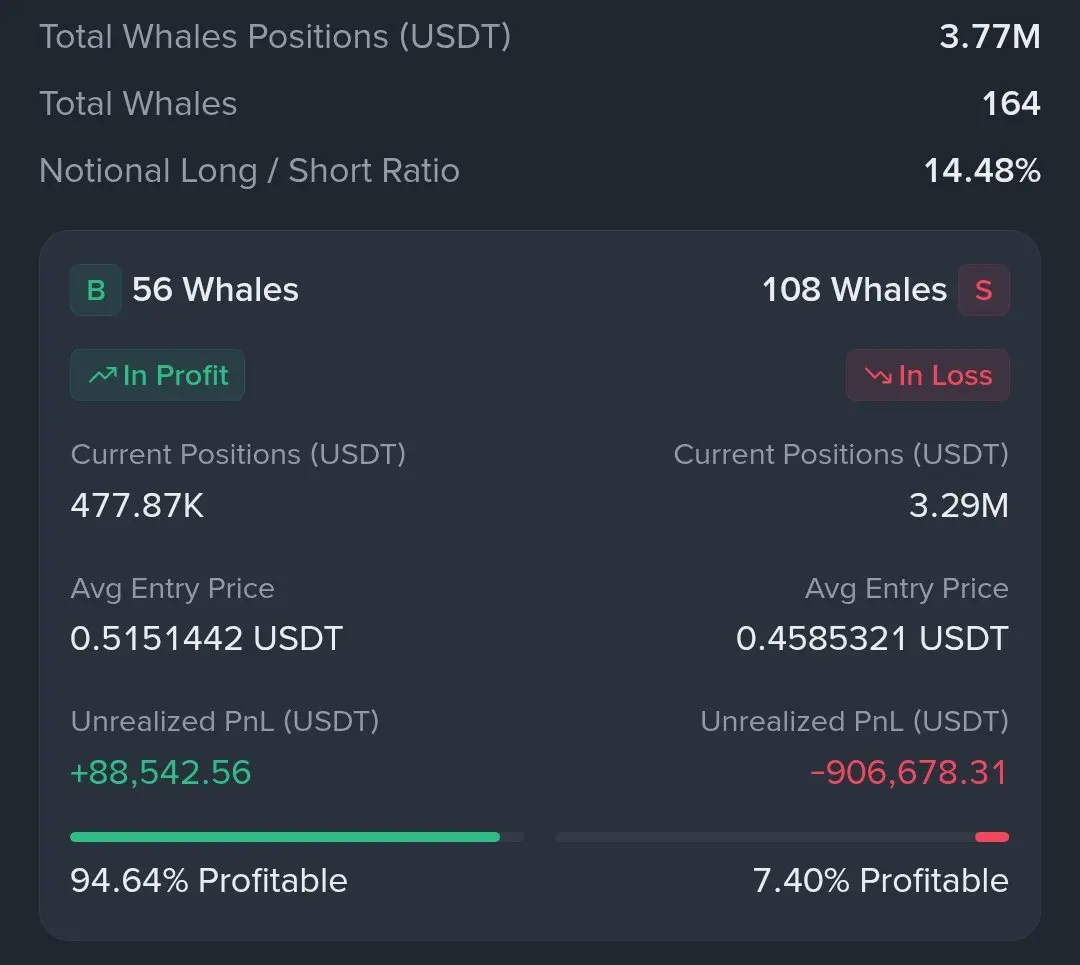Click the red S sell badge icon
The width and height of the screenshot is (1080, 965).
click(984, 290)
